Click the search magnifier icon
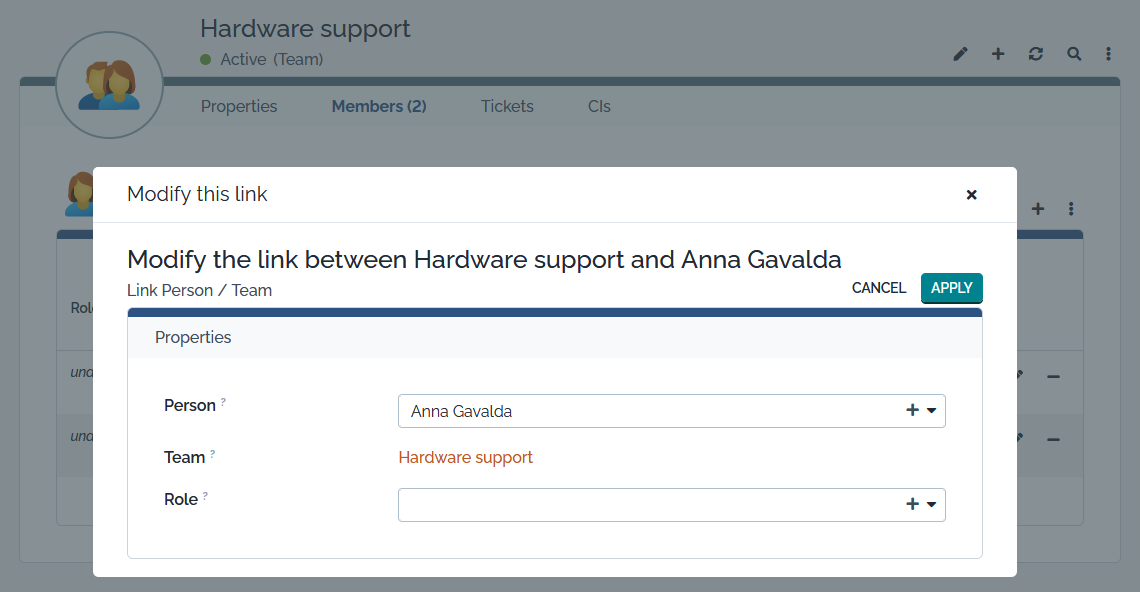The height and width of the screenshot is (592, 1140). [x=1074, y=54]
